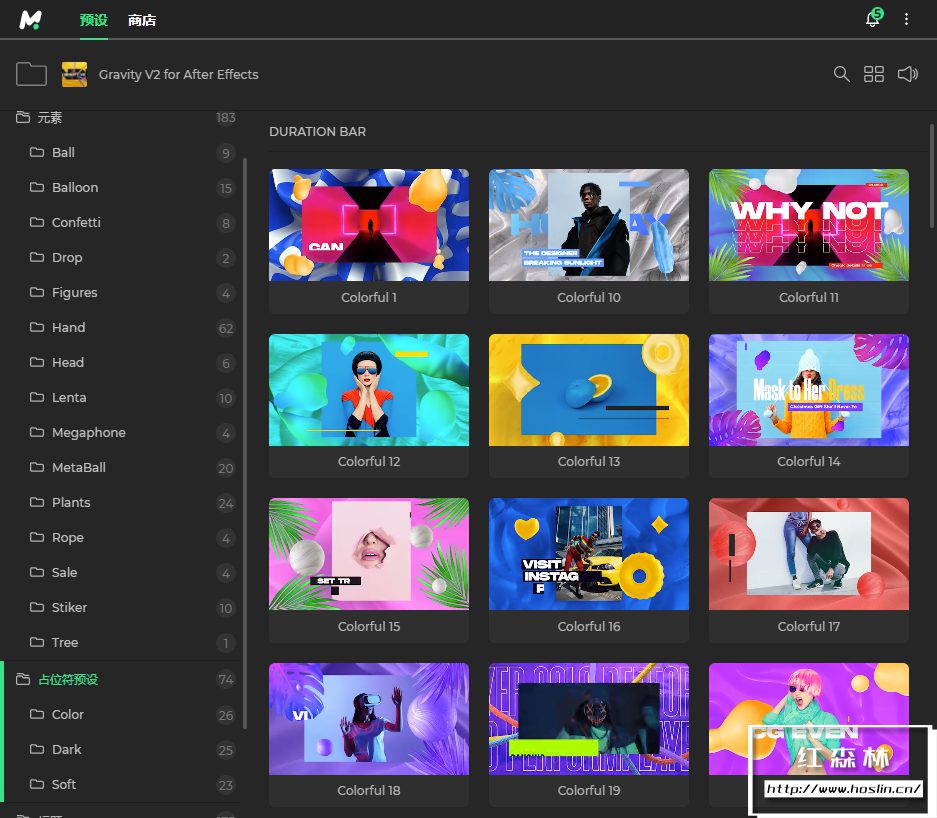This screenshot has height=818, width=937.
Task: Toggle the preview sound speaker icon
Action: pyautogui.click(x=907, y=74)
